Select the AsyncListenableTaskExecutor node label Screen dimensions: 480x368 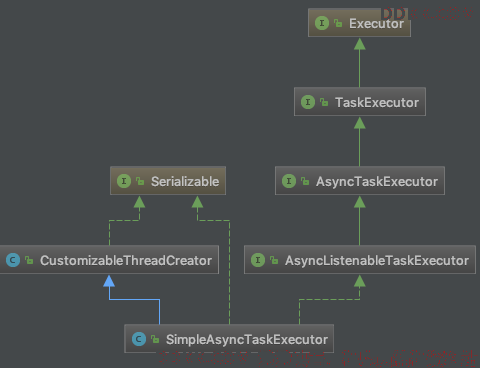(x=377, y=260)
